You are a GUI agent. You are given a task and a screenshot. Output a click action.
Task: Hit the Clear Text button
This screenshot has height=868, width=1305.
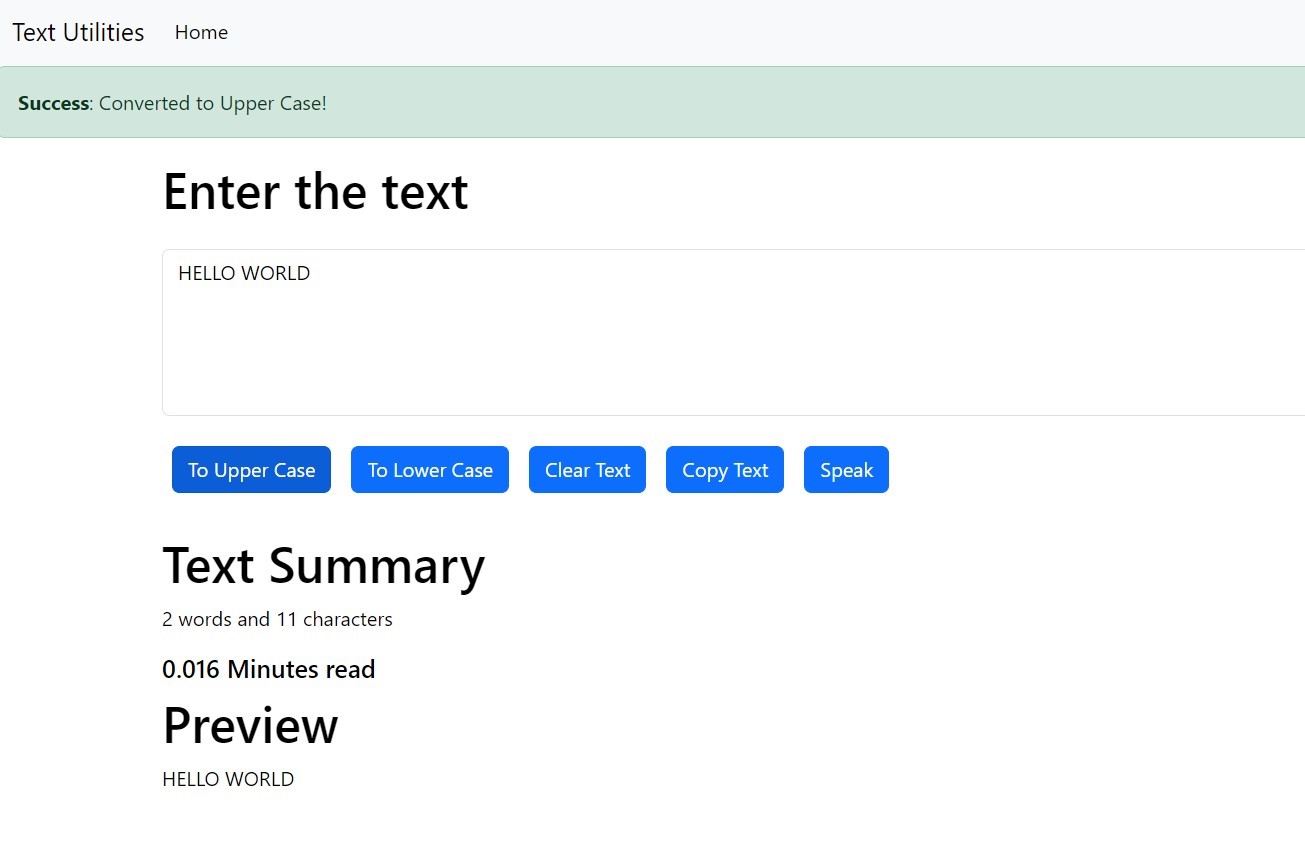587,470
